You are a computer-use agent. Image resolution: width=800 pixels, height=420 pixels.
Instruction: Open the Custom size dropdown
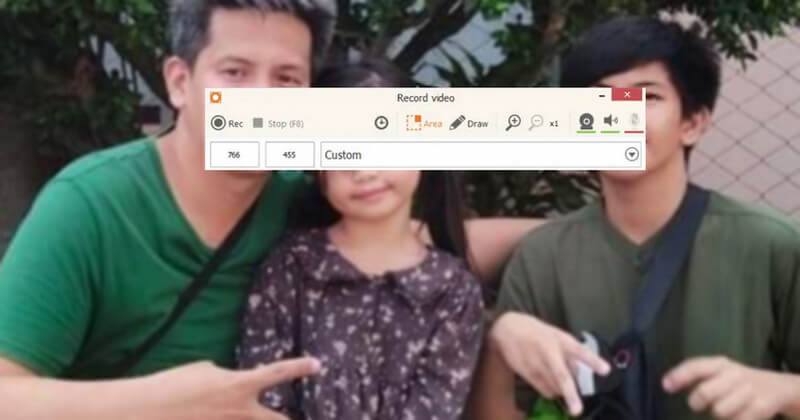(x=480, y=155)
